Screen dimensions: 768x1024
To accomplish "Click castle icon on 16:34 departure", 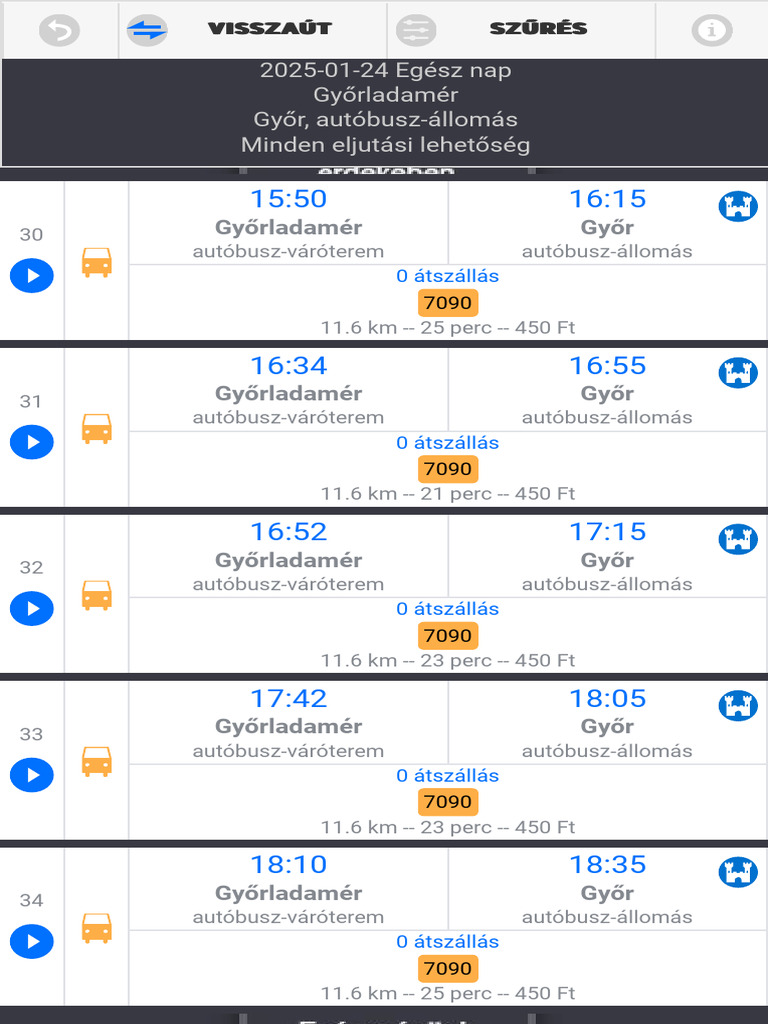I will click(x=738, y=373).
